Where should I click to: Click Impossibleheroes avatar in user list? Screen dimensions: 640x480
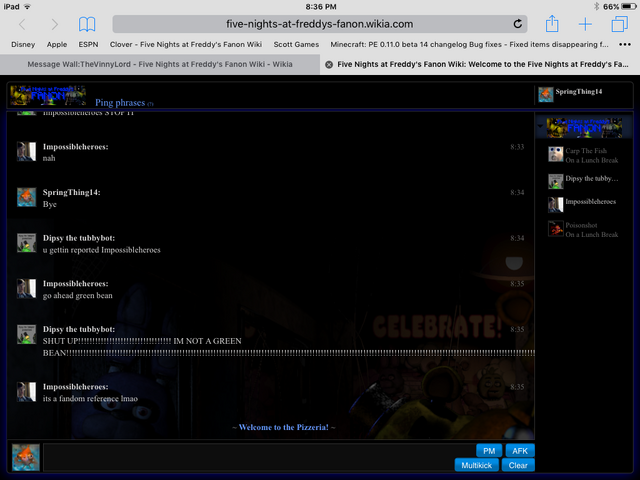click(556, 204)
